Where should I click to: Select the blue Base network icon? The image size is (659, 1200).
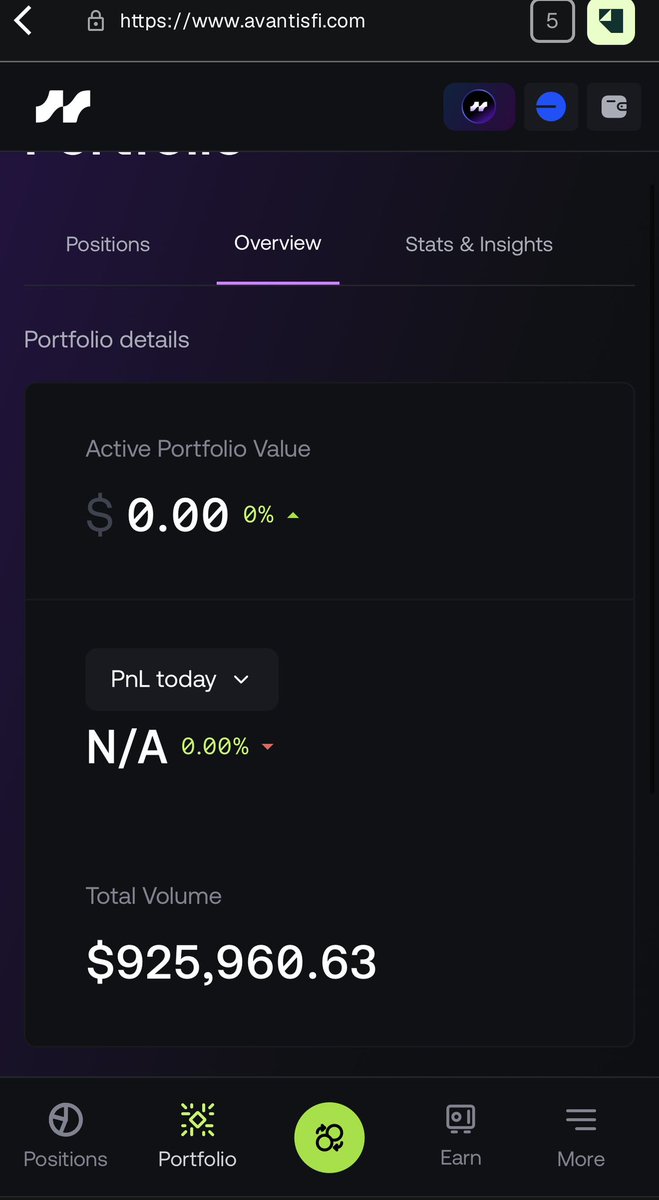click(551, 107)
